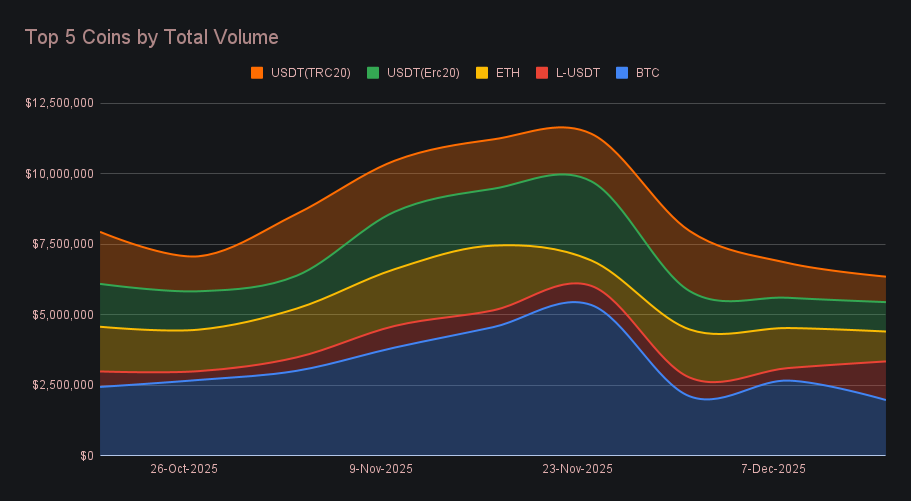911x501 pixels.
Task: Click the L-USDT legend text
Action: [x=577, y=73]
